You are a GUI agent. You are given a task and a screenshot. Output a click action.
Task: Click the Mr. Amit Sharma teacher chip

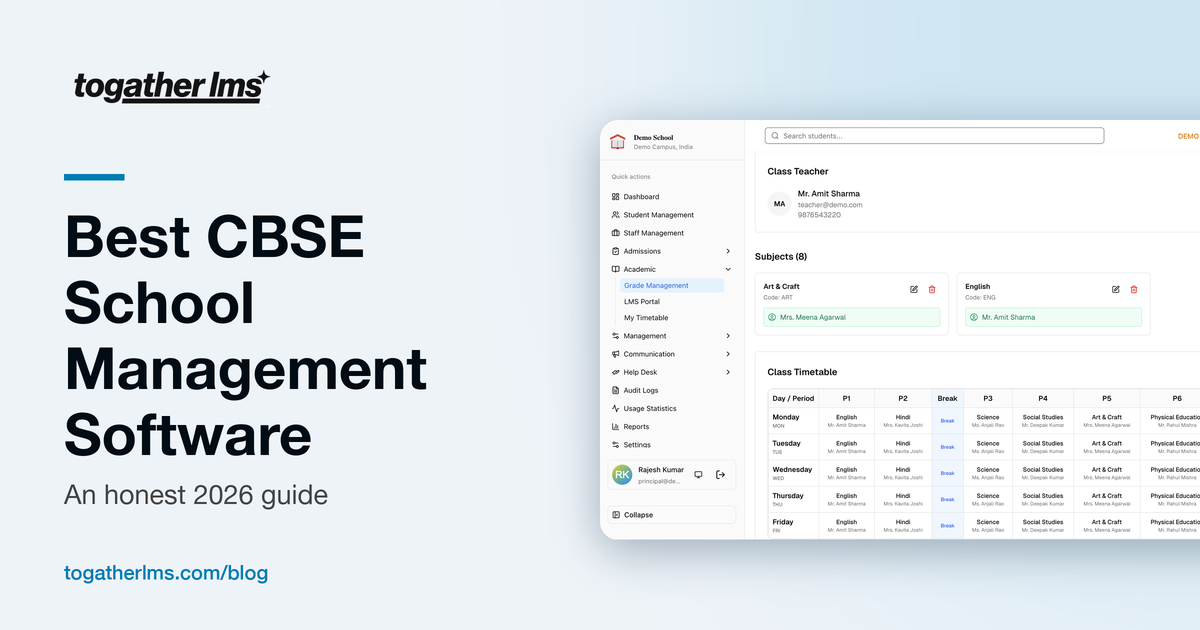[x=1053, y=317]
